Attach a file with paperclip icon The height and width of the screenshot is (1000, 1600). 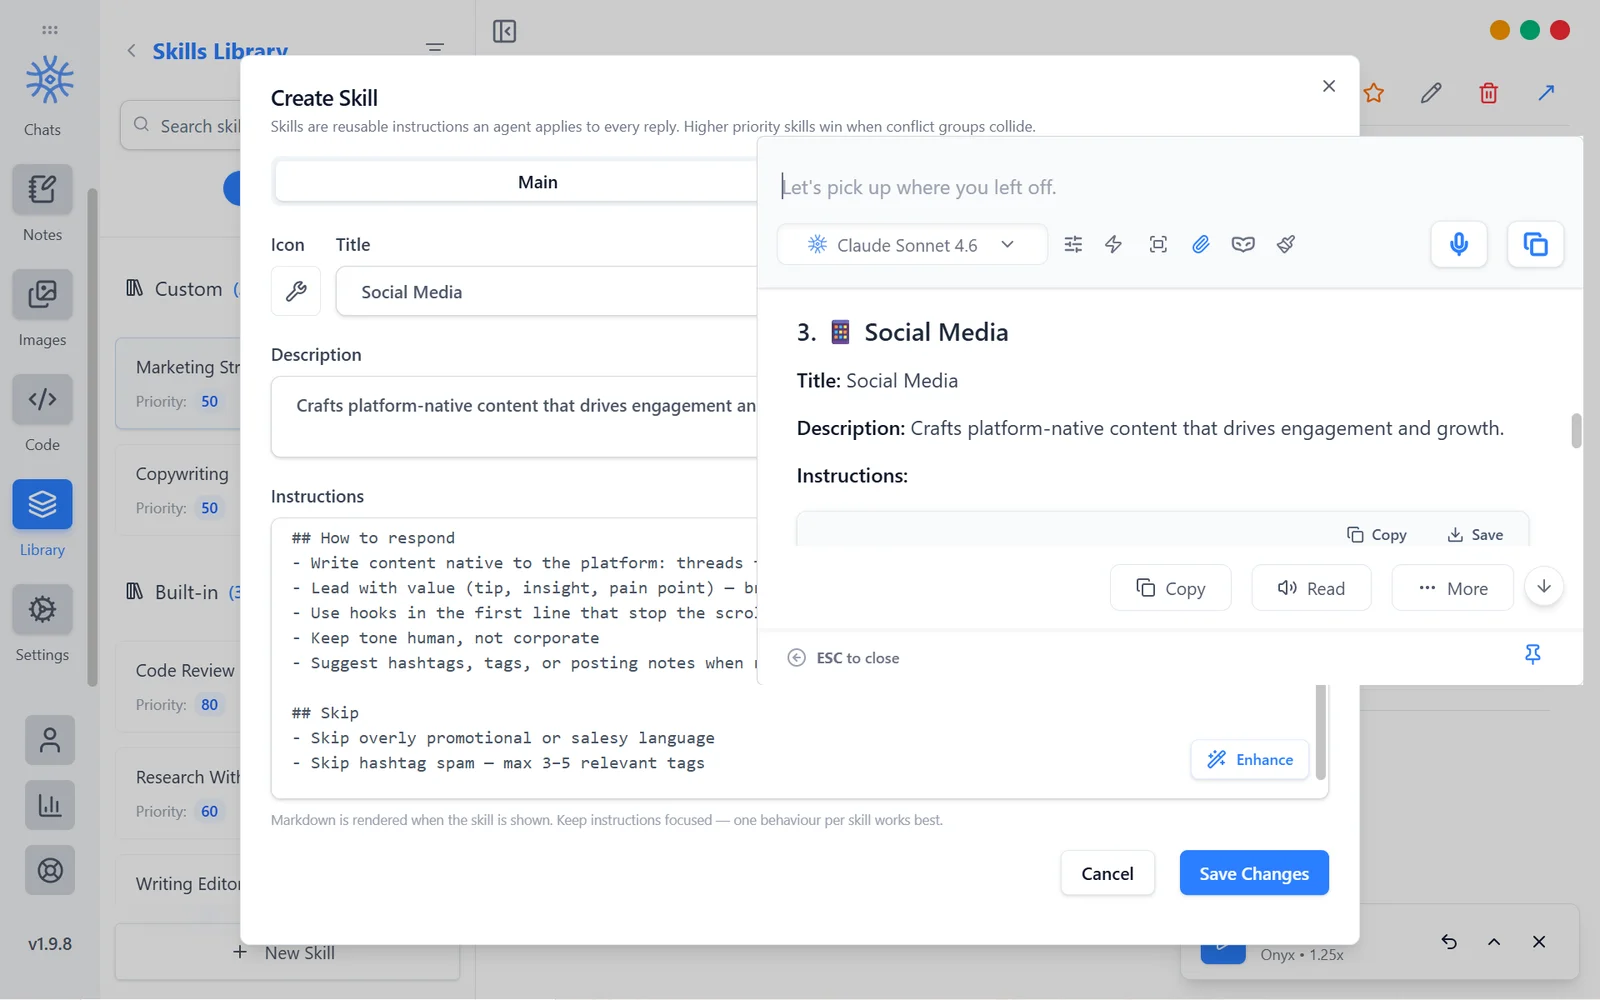point(1201,244)
